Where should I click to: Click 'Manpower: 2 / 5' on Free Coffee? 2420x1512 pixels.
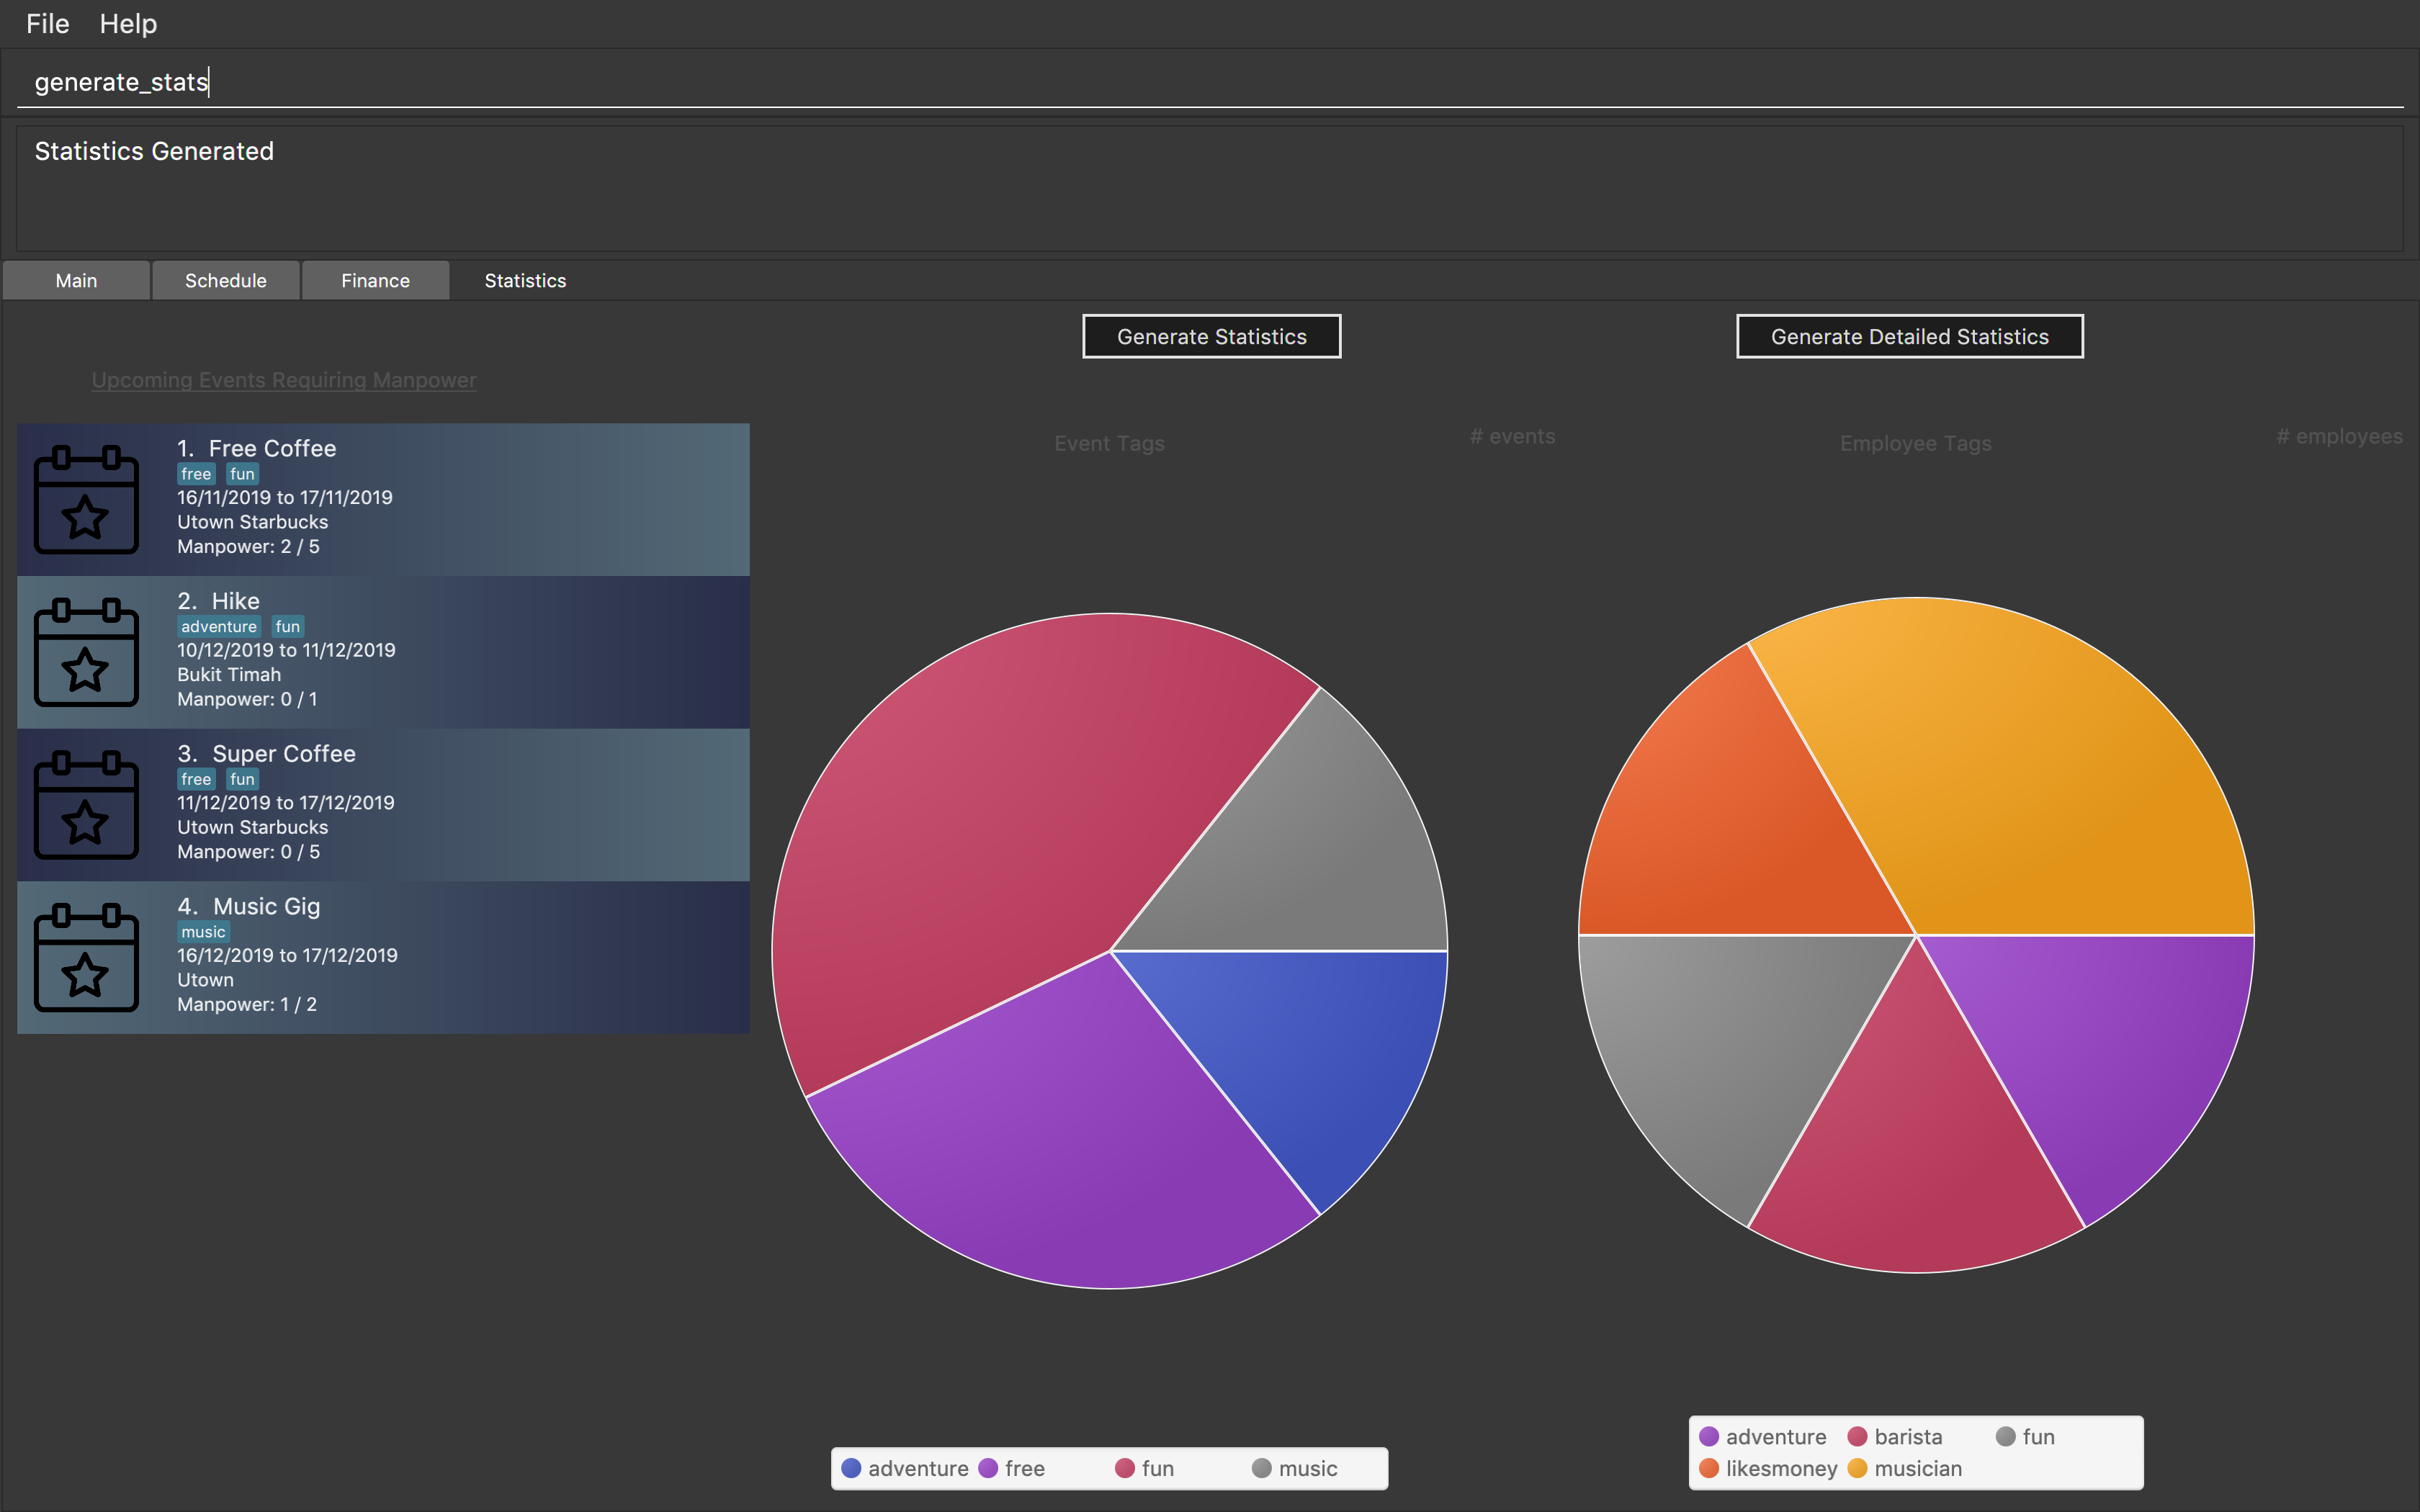[x=248, y=547]
